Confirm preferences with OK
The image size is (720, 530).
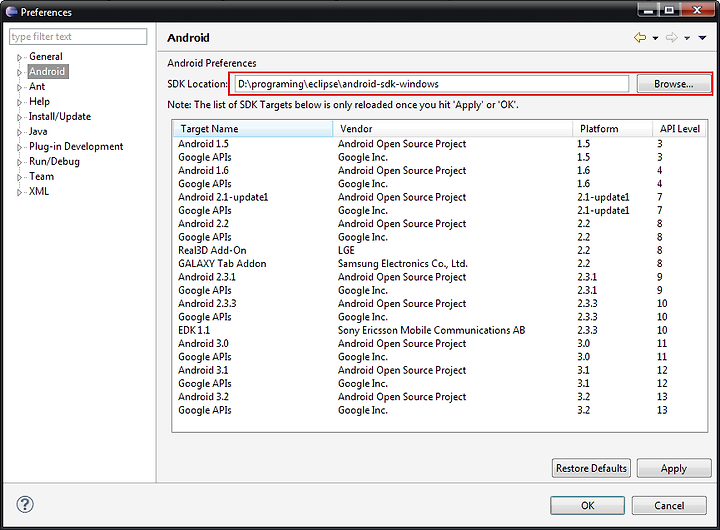[588, 505]
